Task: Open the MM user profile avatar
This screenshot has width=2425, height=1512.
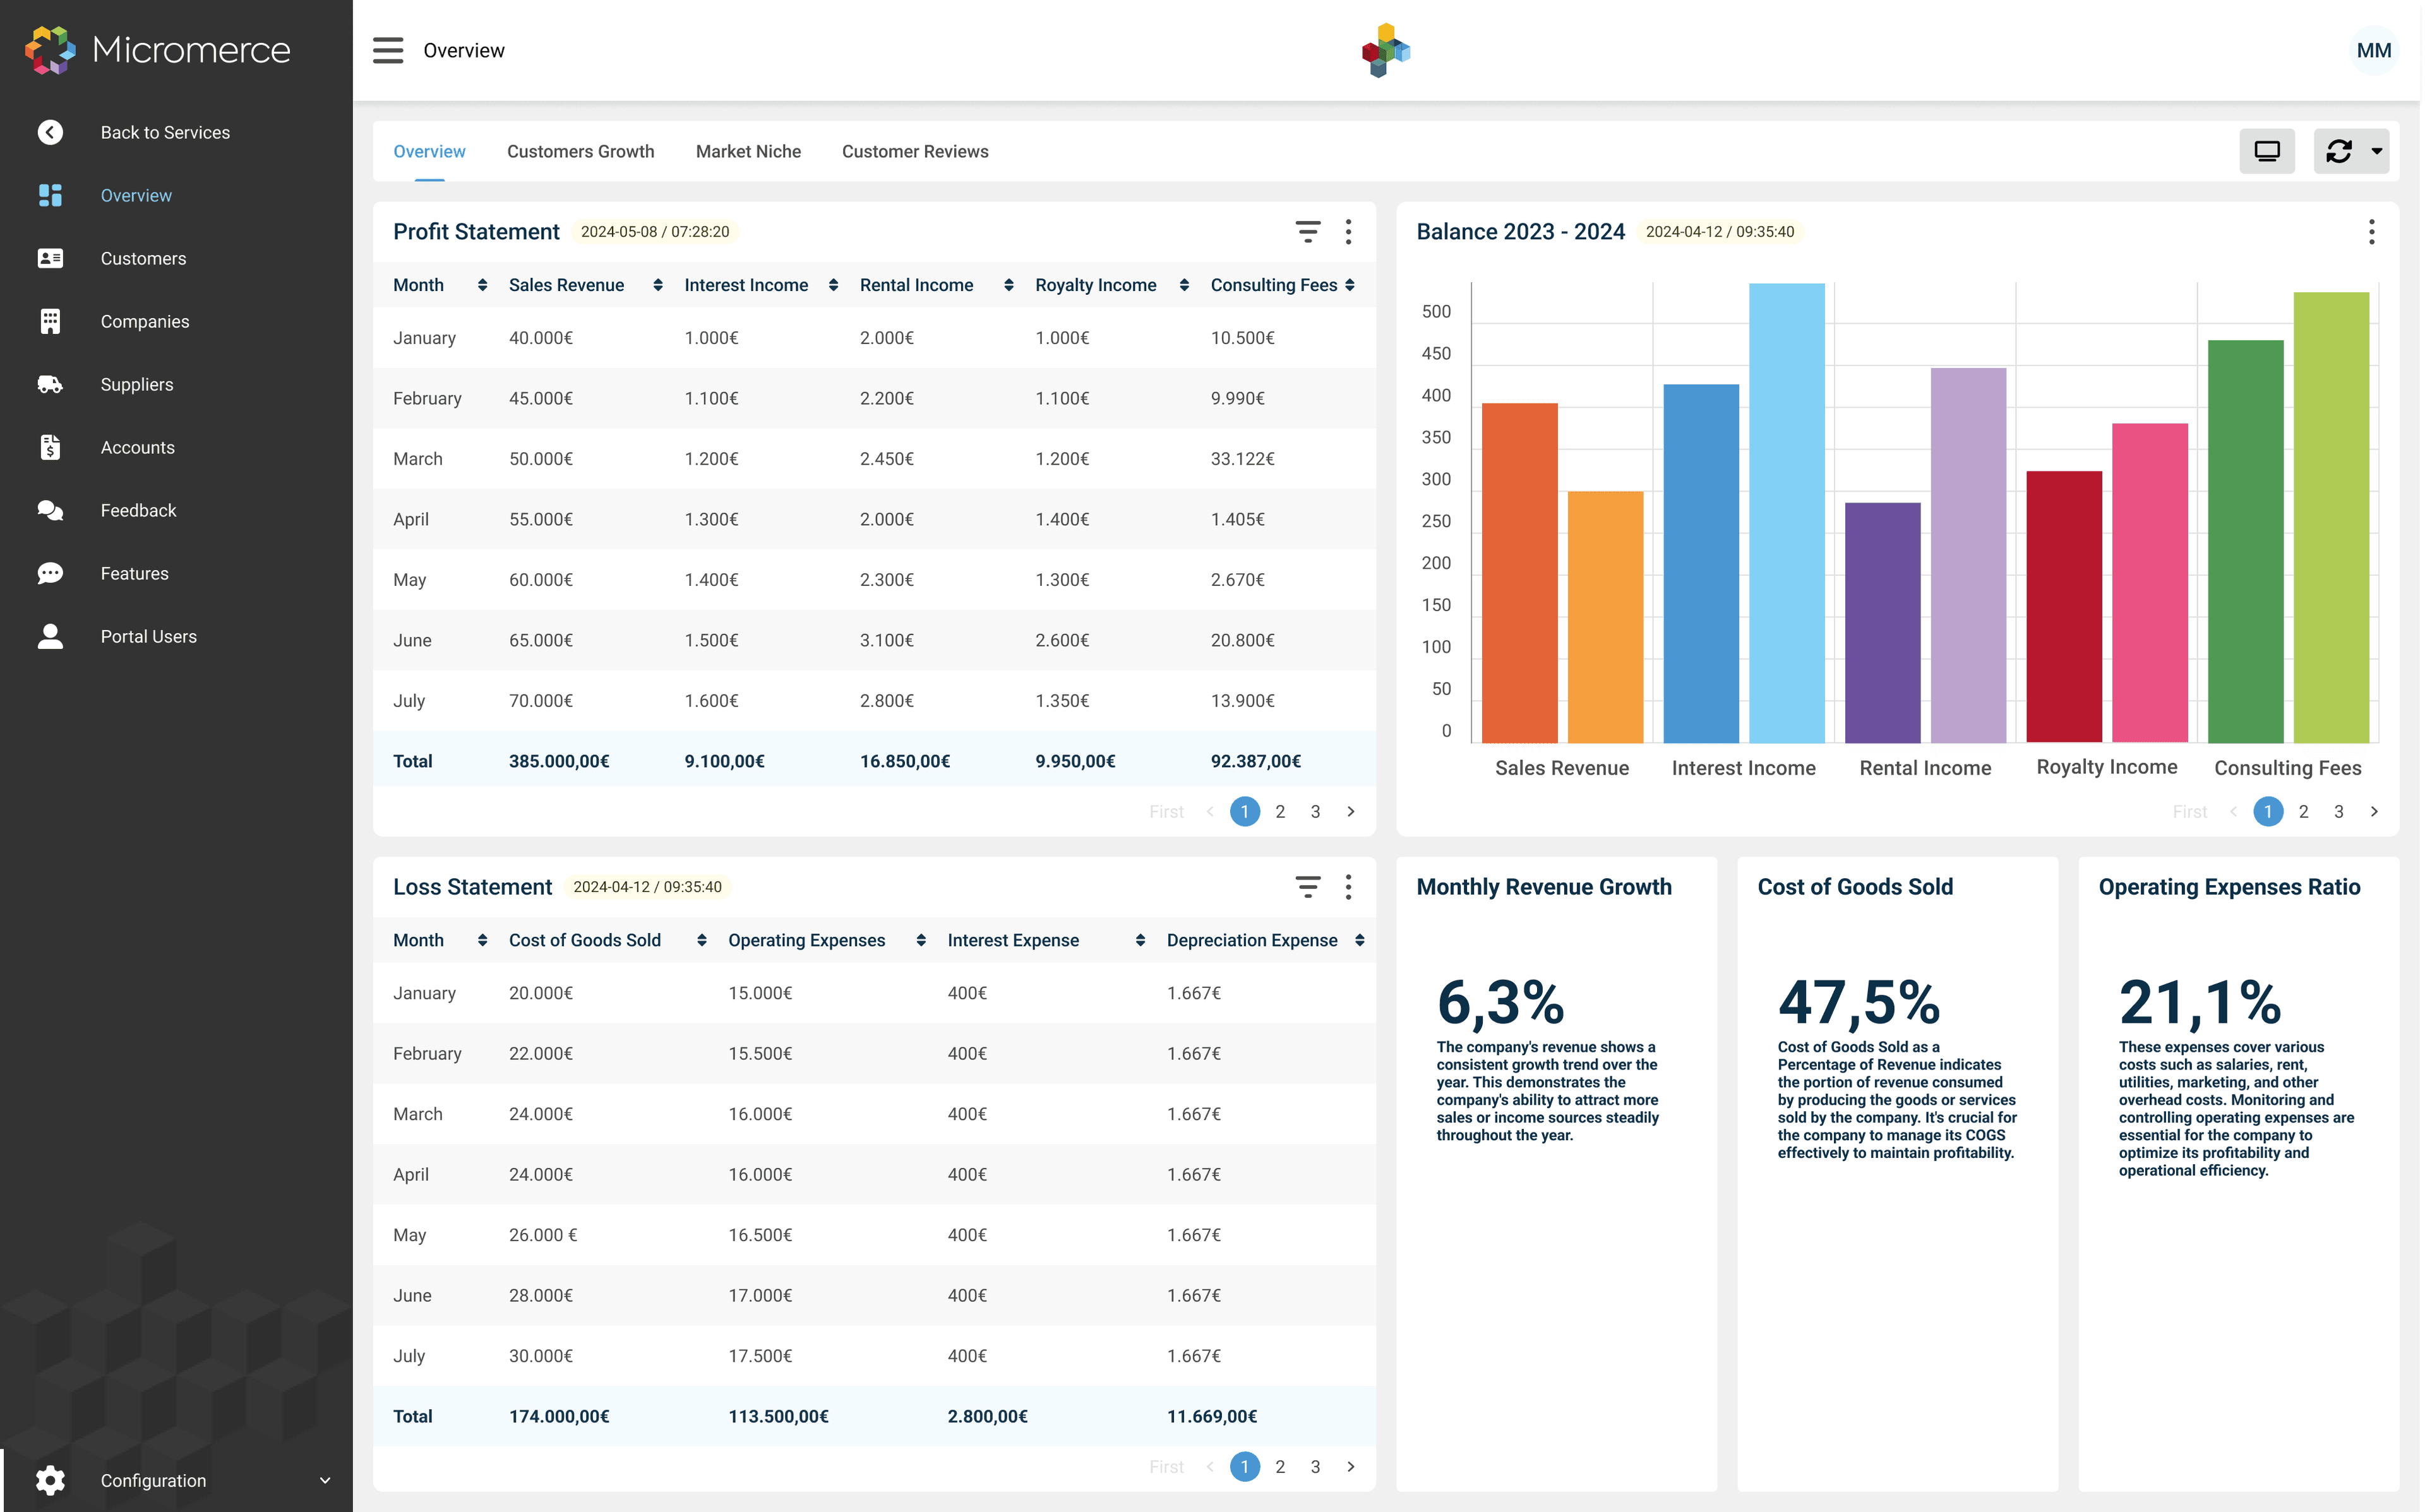Action: (2374, 50)
